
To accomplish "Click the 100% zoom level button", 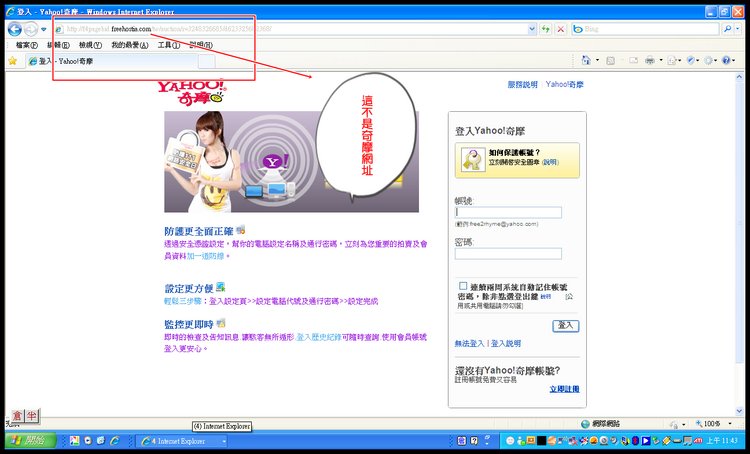I will 709,424.
